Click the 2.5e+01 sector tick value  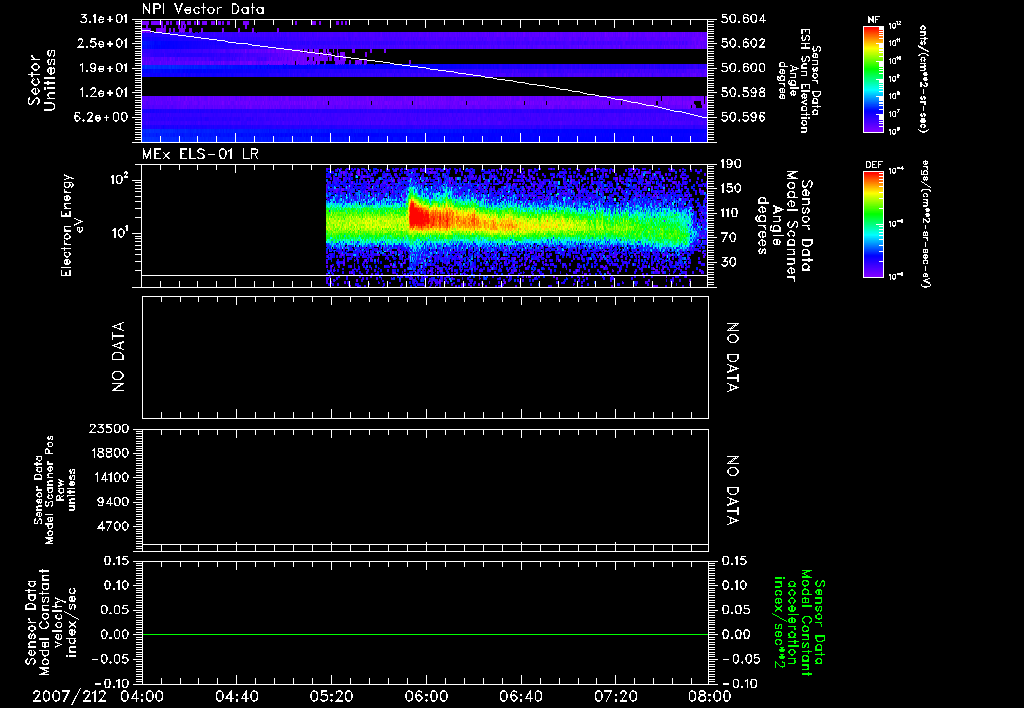[104, 43]
